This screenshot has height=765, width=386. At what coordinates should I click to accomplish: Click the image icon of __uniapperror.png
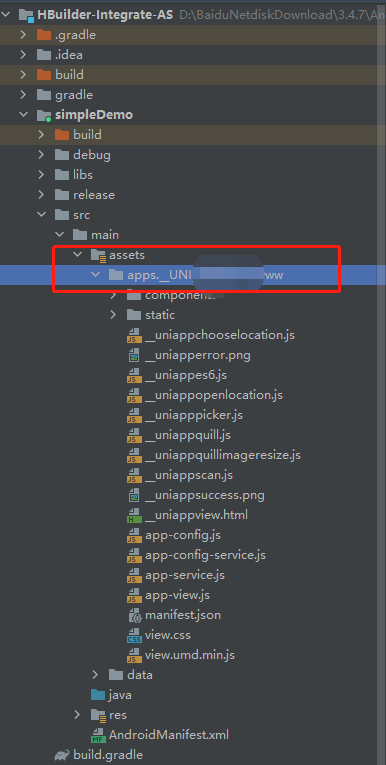pos(134,355)
